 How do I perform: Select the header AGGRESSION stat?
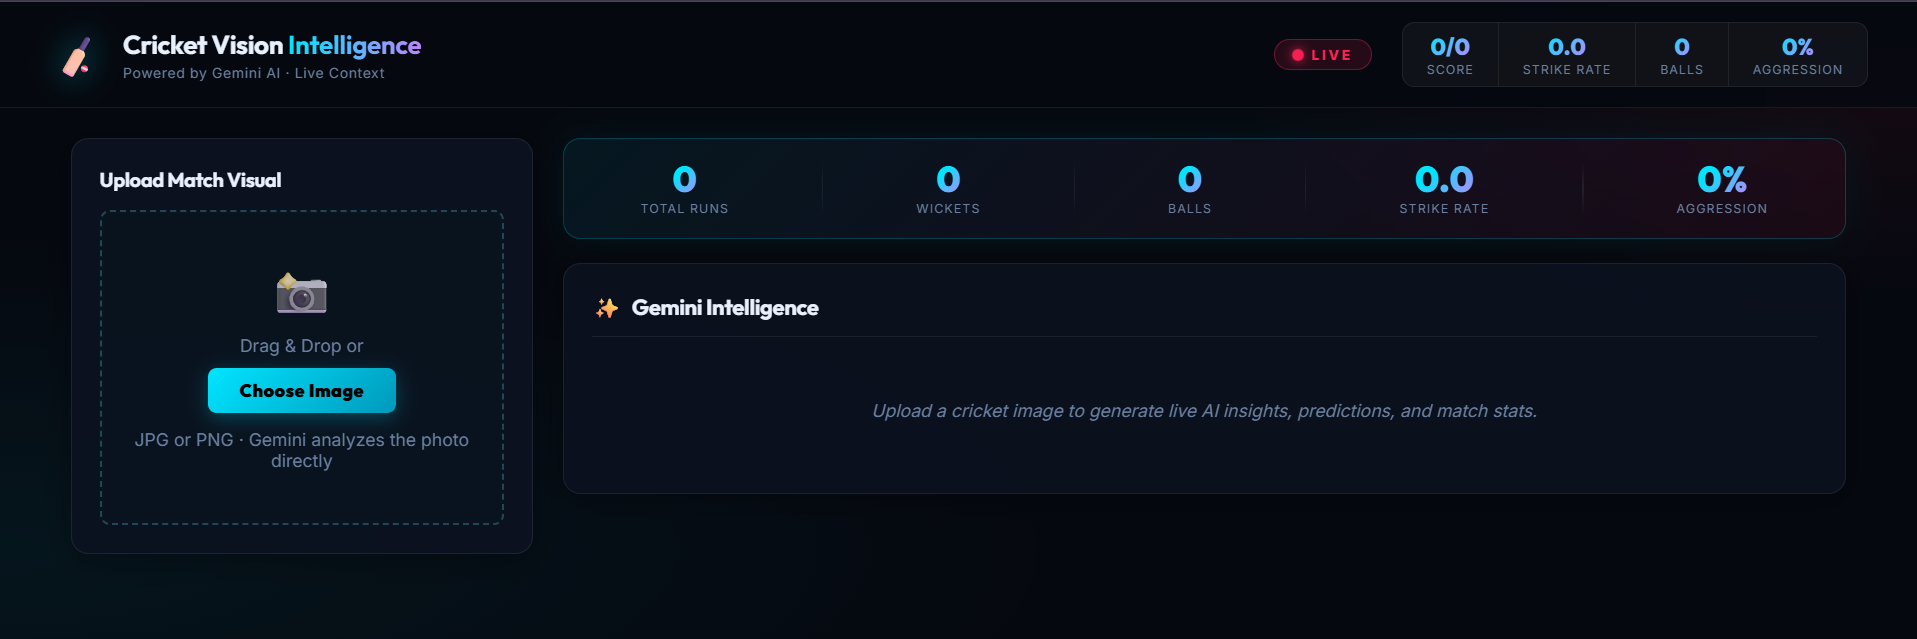(1798, 55)
